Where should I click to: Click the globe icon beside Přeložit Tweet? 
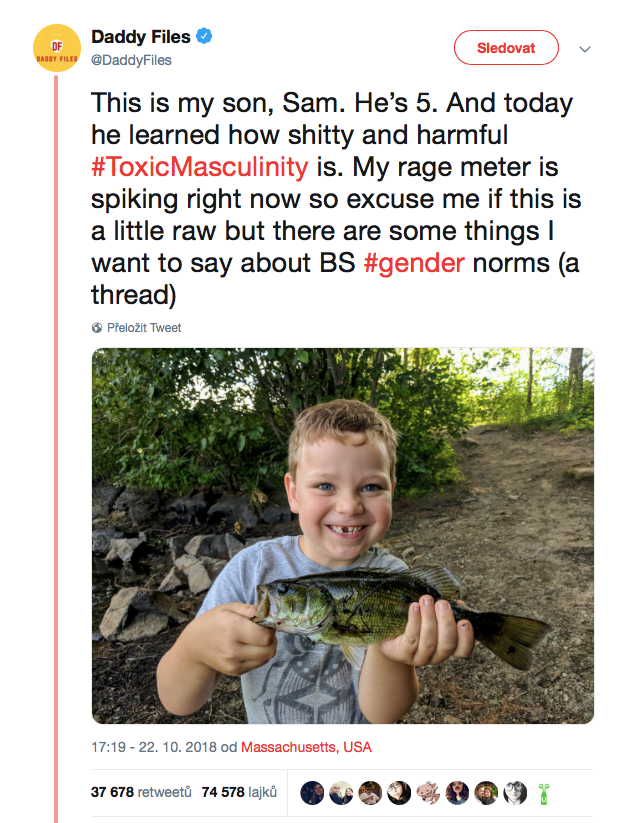pos(97,328)
